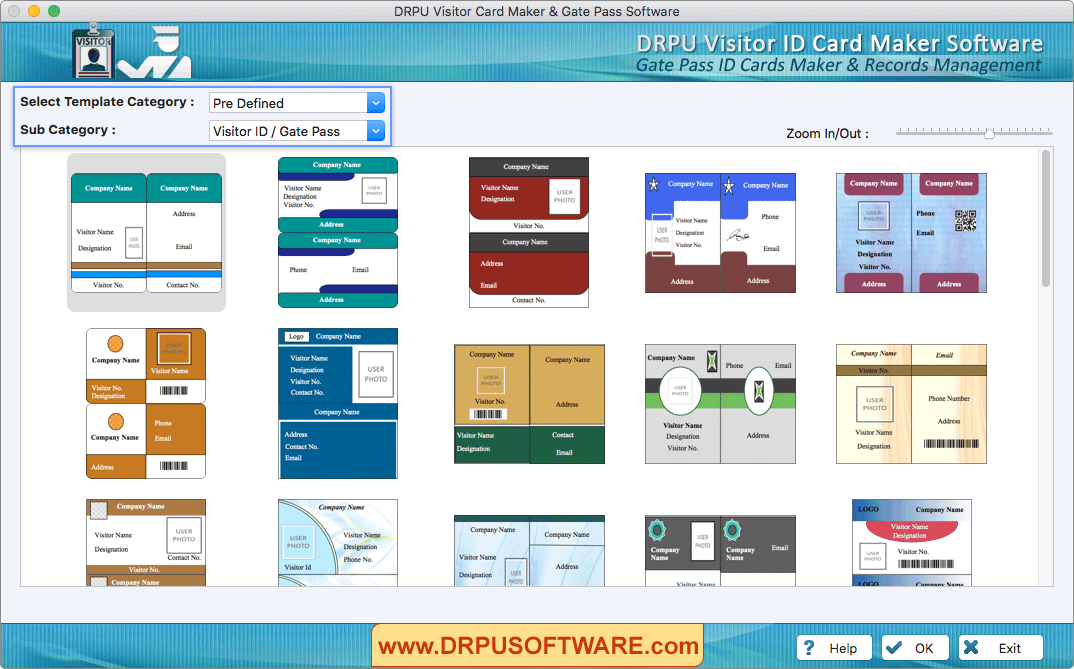Viewport: 1074px width, 669px height.
Task: Choose light blue arc template with Visitor Id
Action: tap(338, 542)
